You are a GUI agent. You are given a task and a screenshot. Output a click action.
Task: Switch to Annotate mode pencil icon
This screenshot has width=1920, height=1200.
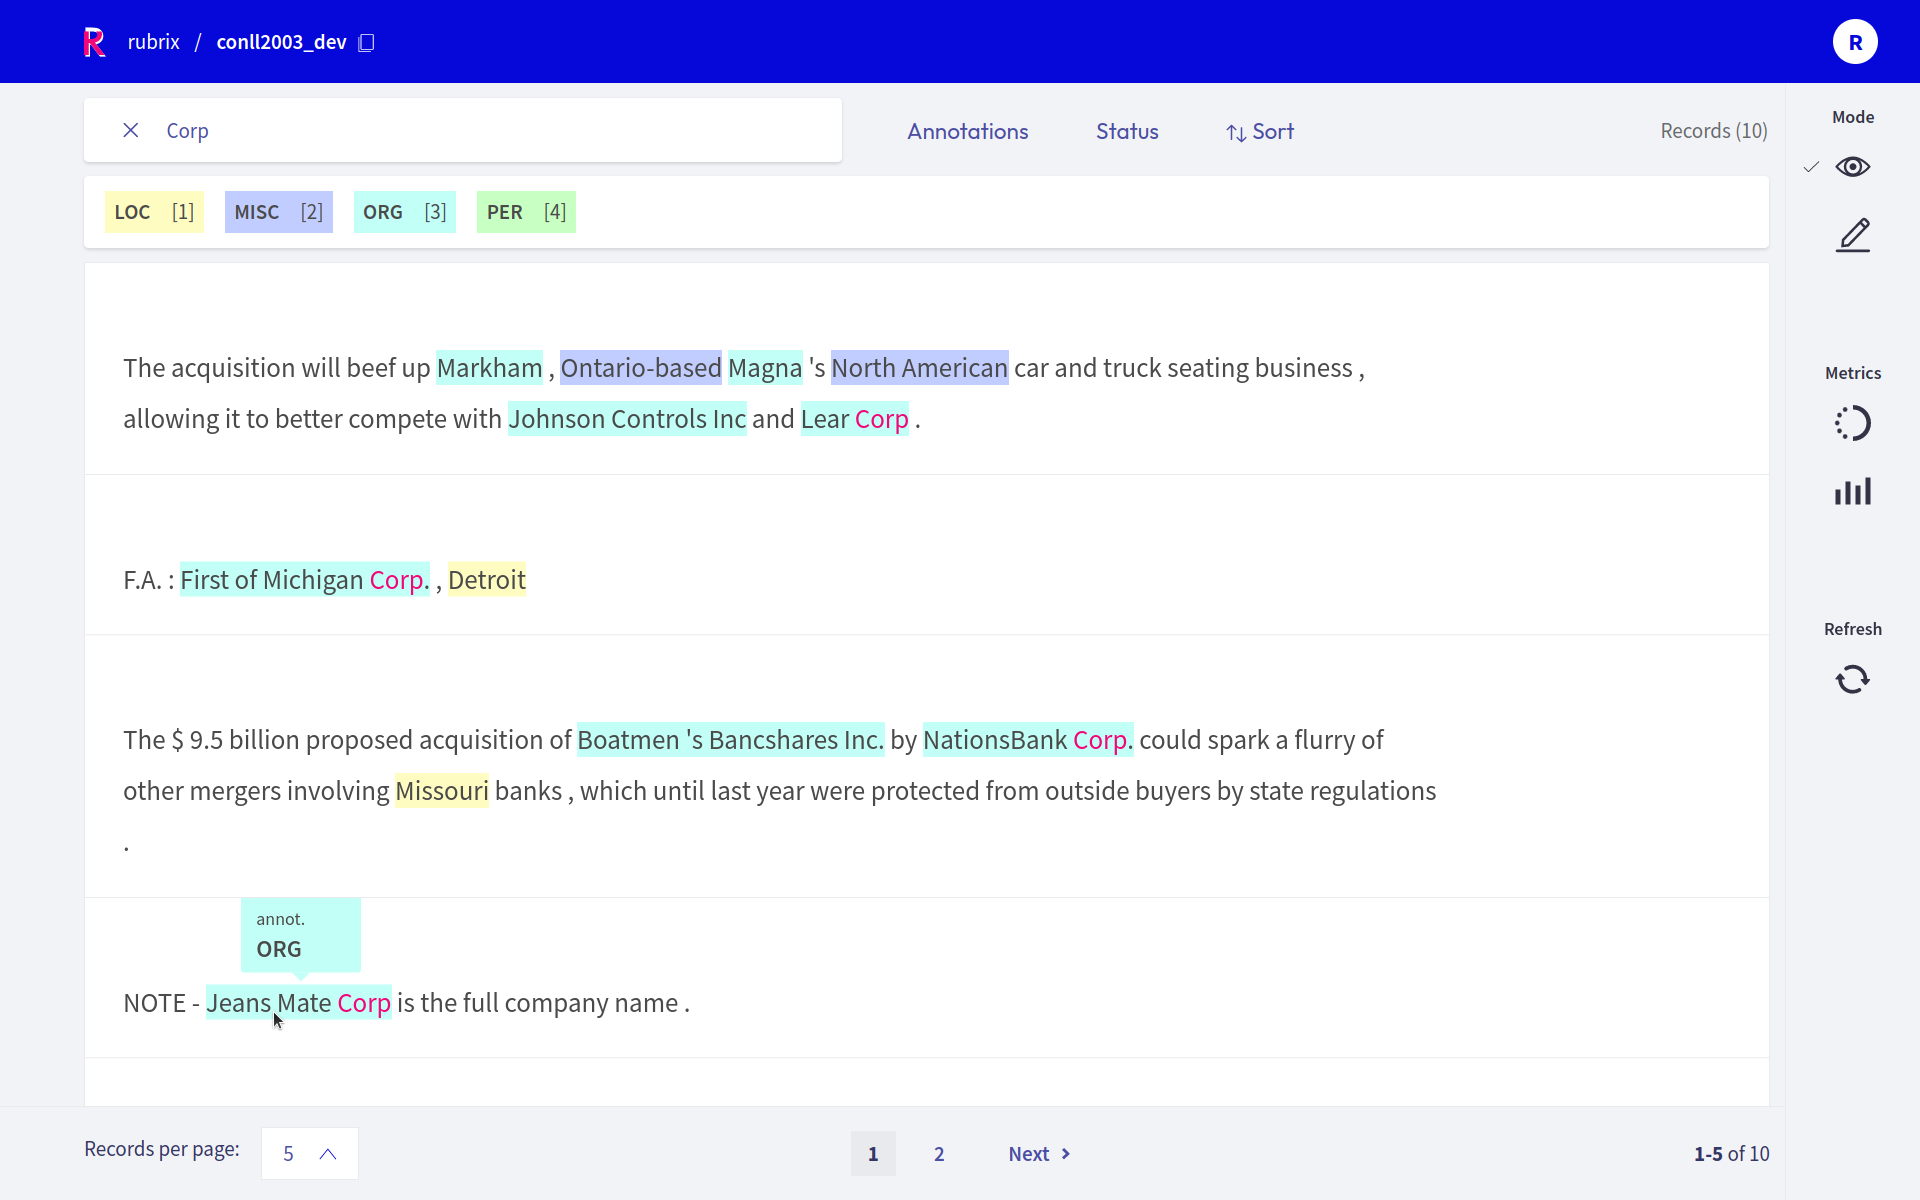pos(1853,235)
